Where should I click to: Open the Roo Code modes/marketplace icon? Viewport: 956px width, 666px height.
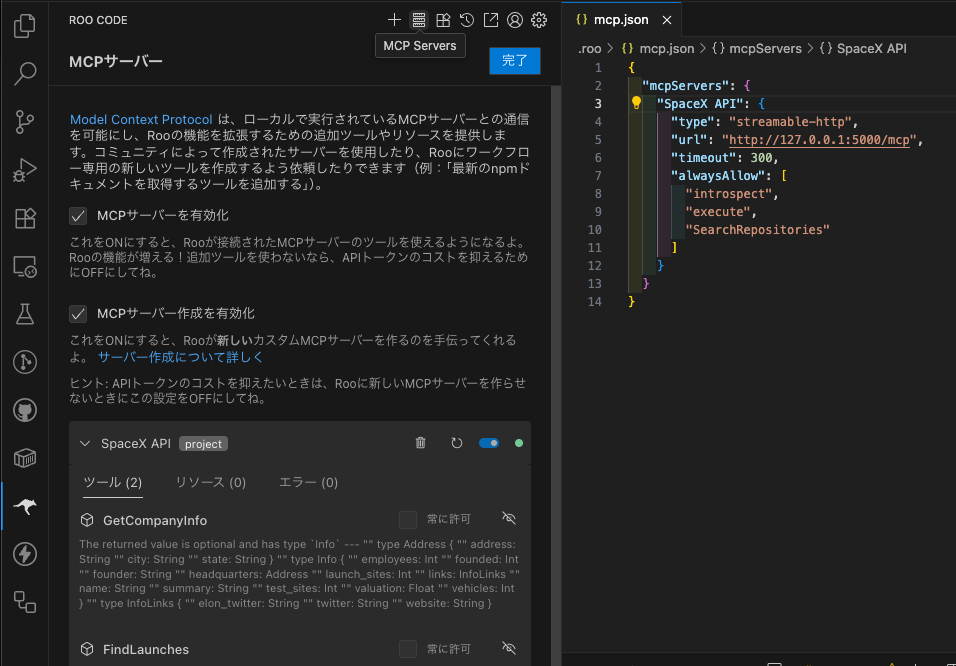click(443, 20)
